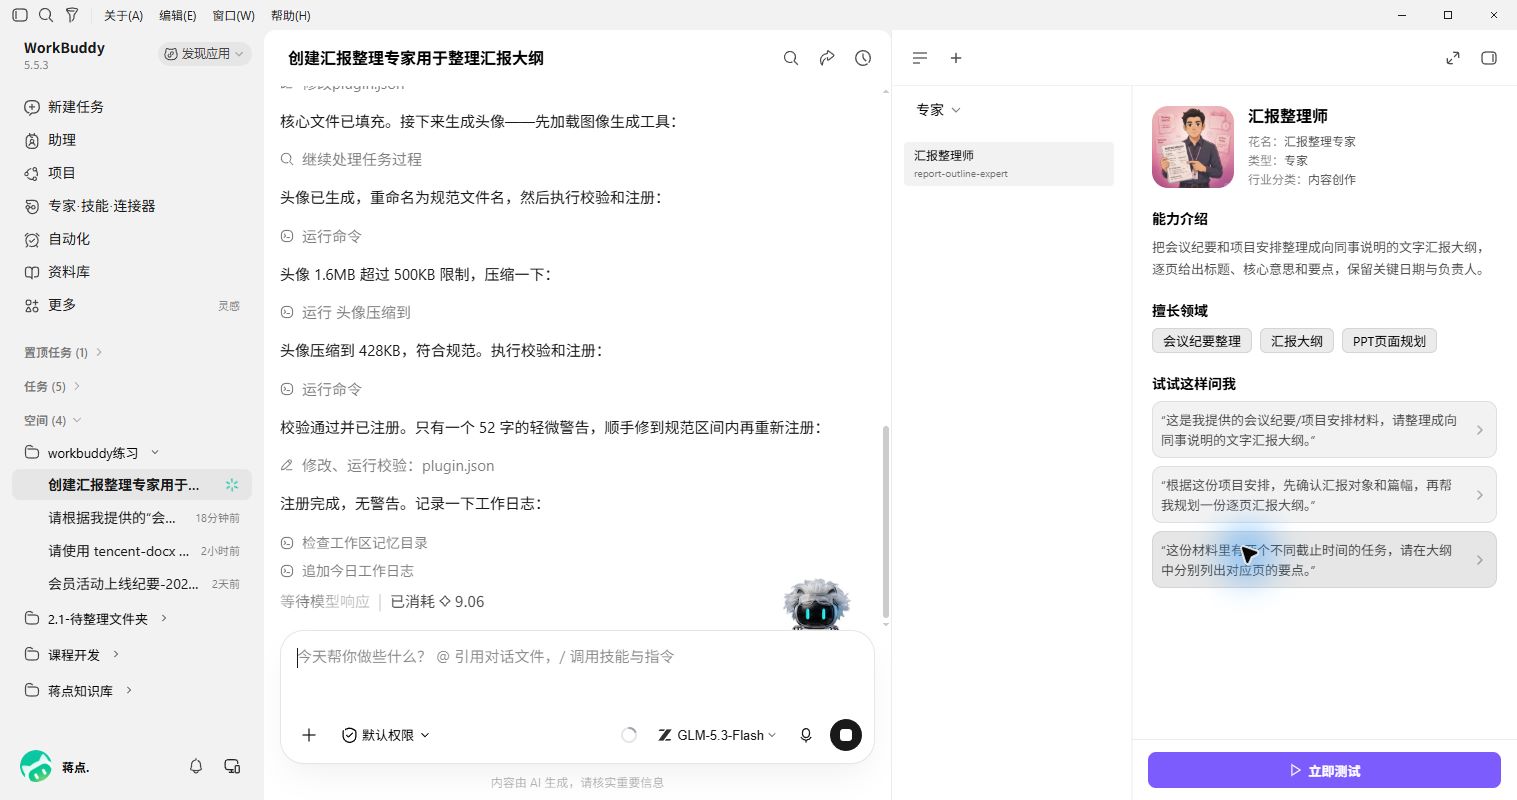Click the 汇报整理师 avatar thumbnail
1517x800 pixels.
coord(1193,147)
